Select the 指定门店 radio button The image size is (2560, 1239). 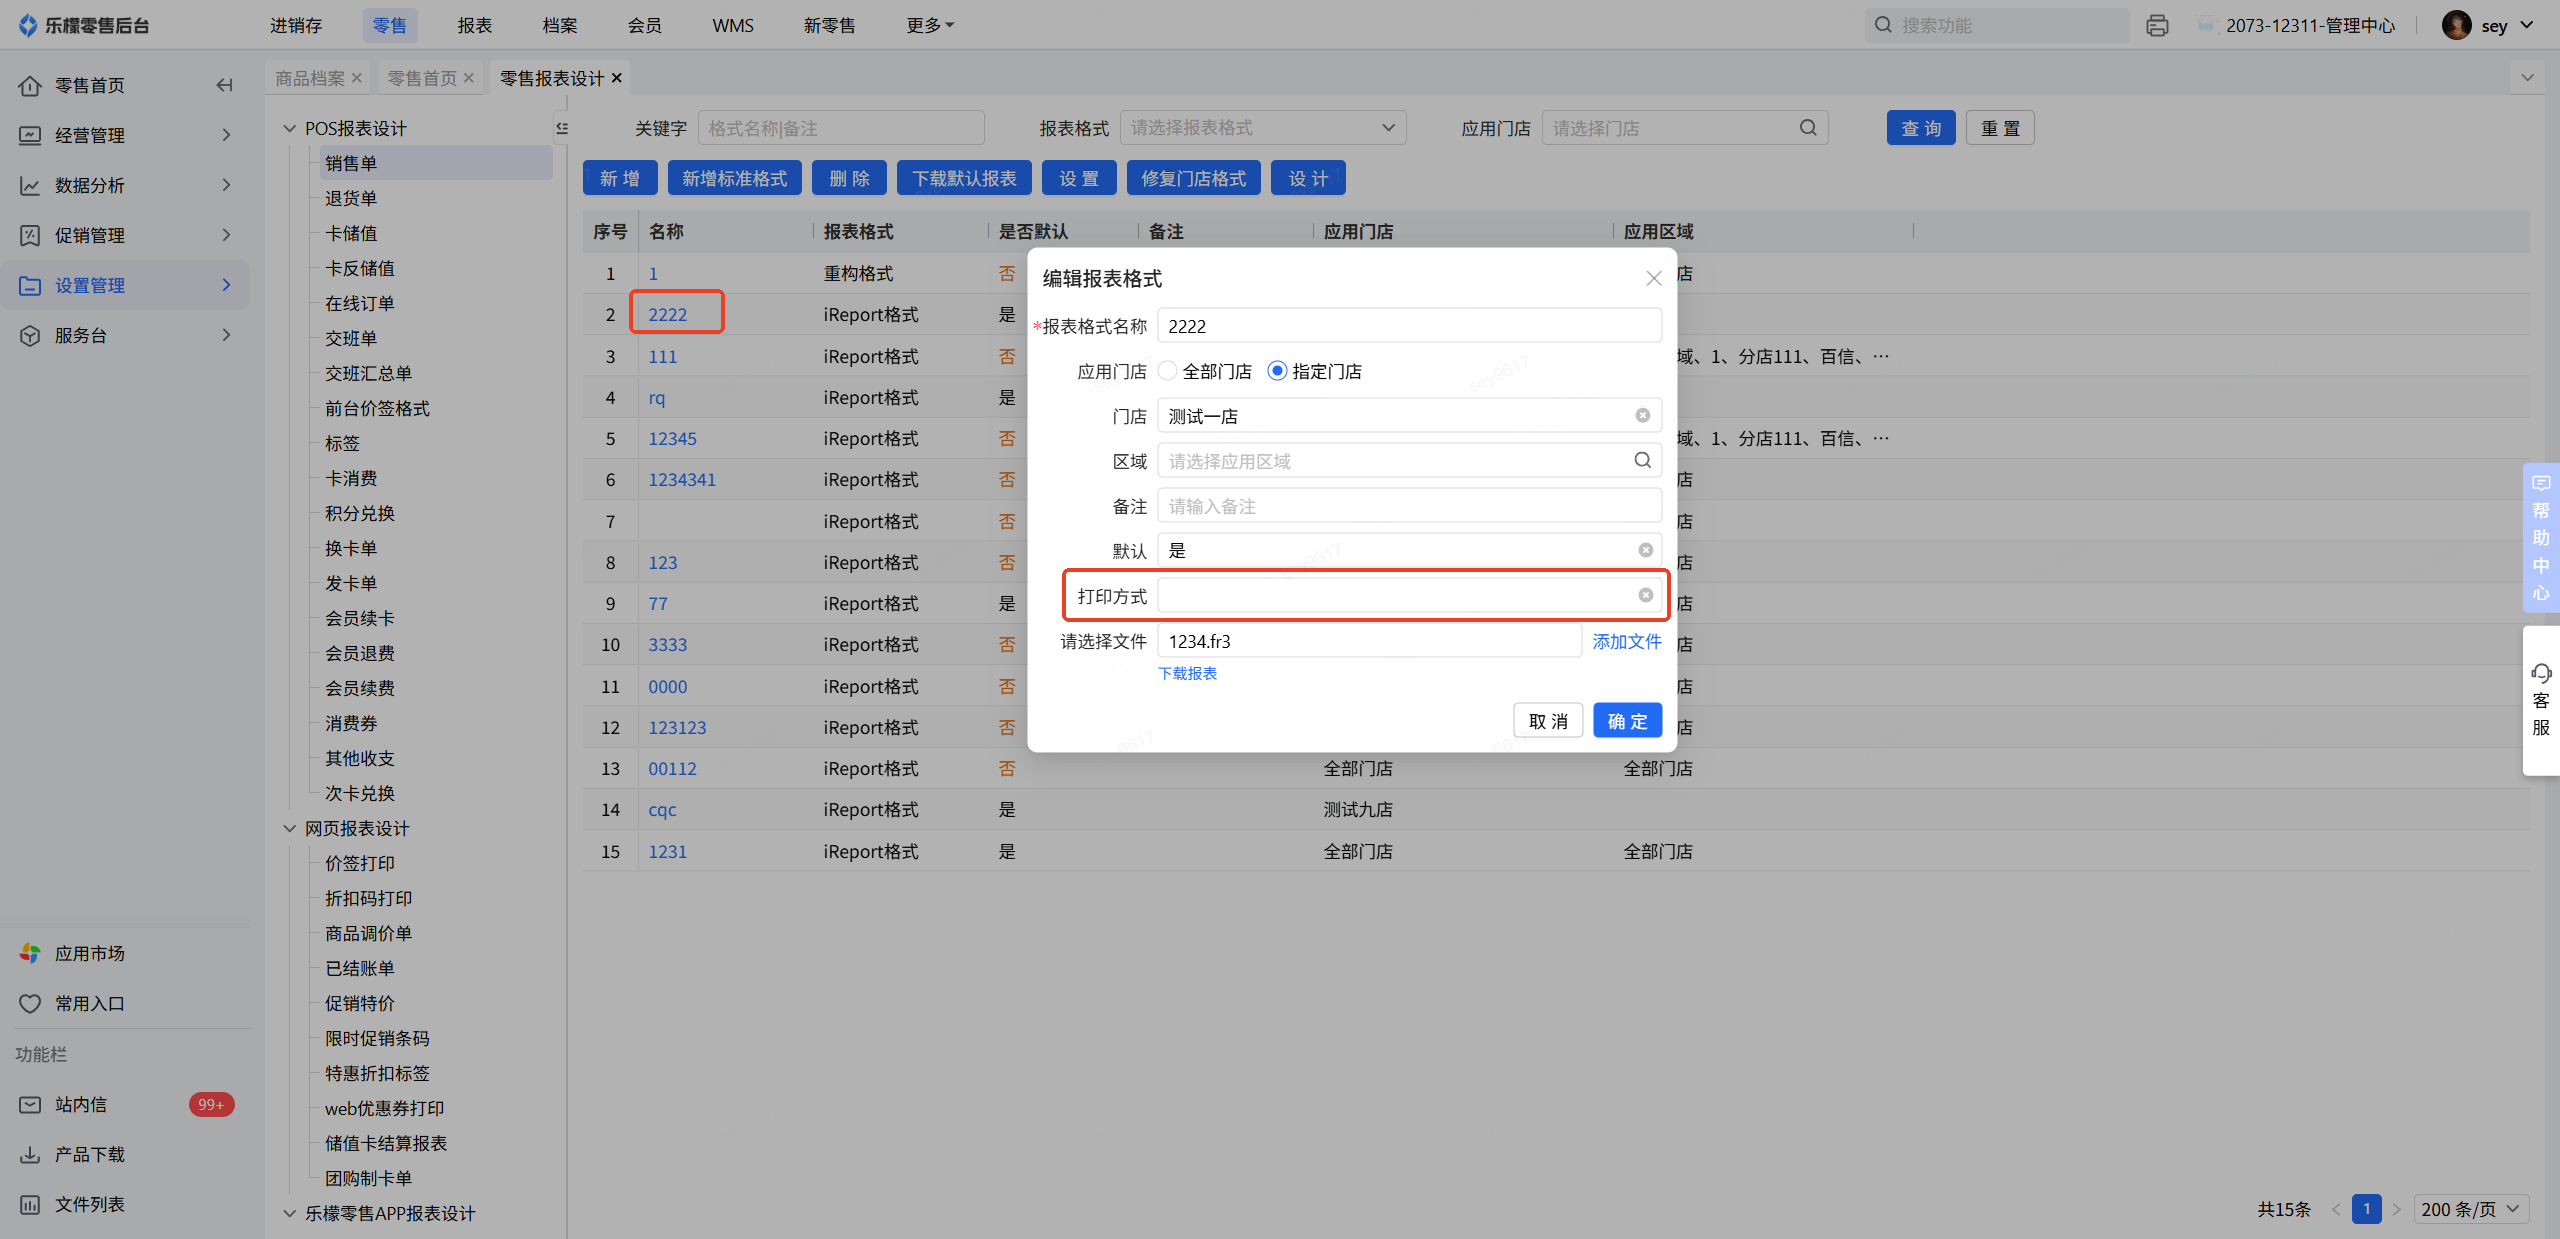tap(1277, 371)
